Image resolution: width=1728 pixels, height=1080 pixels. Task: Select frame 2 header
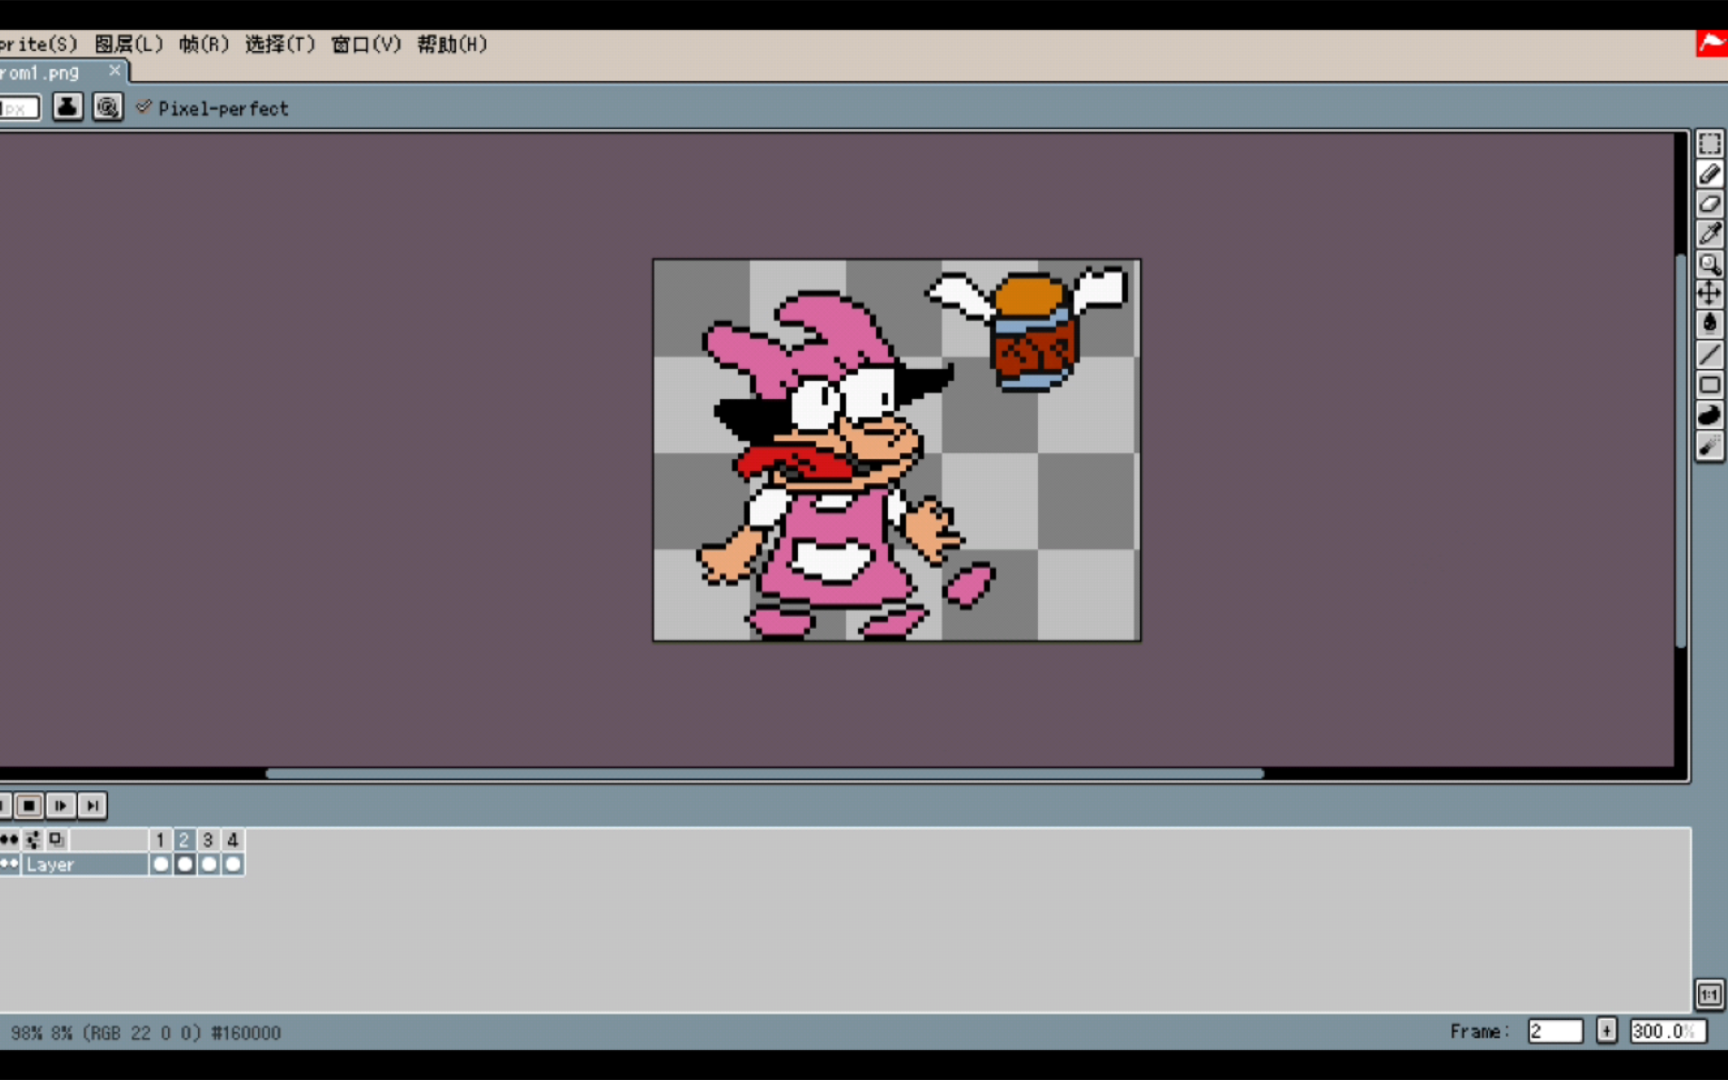[x=184, y=840]
